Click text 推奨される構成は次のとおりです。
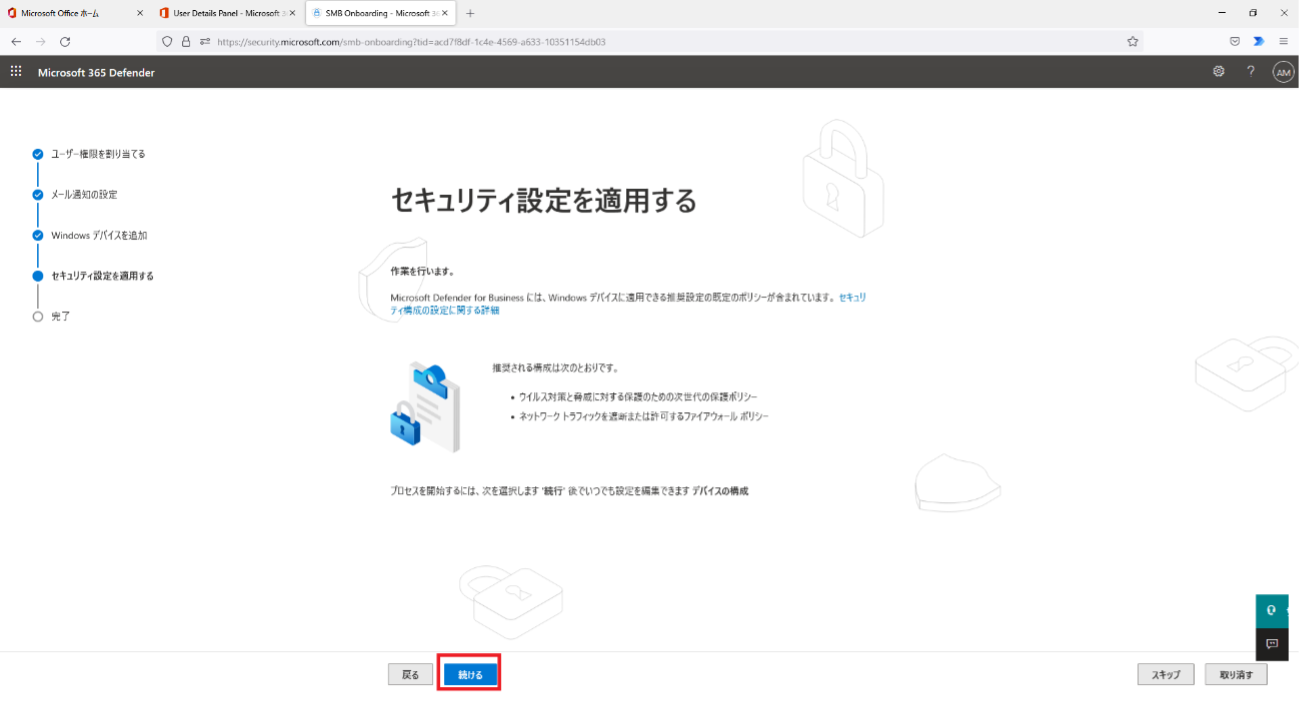This screenshot has height=727, width=1301. click(x=555, y=368)
